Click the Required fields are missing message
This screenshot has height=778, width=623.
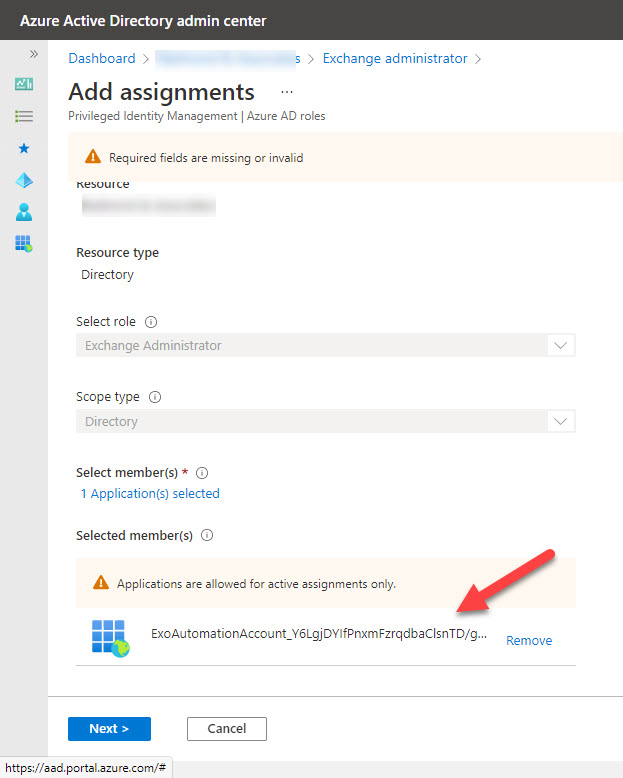point(206,158)
